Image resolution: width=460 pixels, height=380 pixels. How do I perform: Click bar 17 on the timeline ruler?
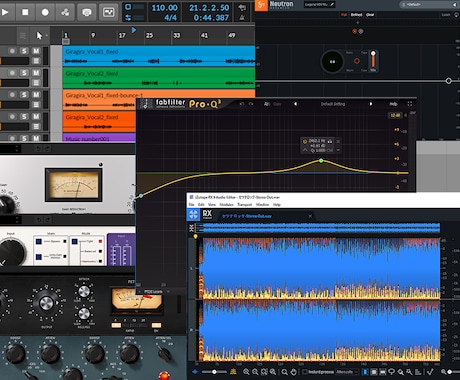tap(122, 35)
